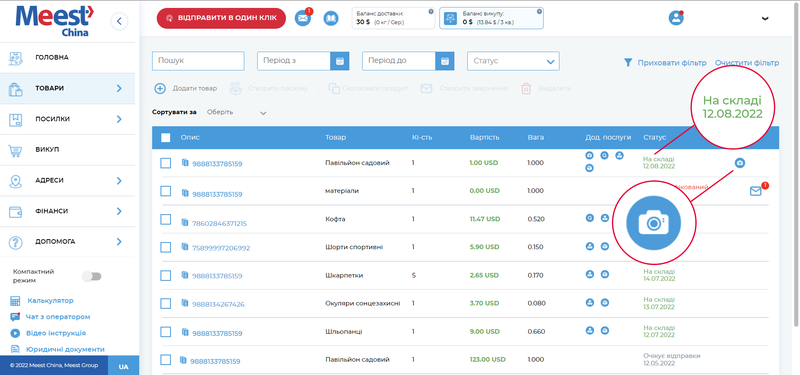The image size is (800, 375).
Task: Click the Відео інструкція play icon
Action: click(x=15, y=333)
